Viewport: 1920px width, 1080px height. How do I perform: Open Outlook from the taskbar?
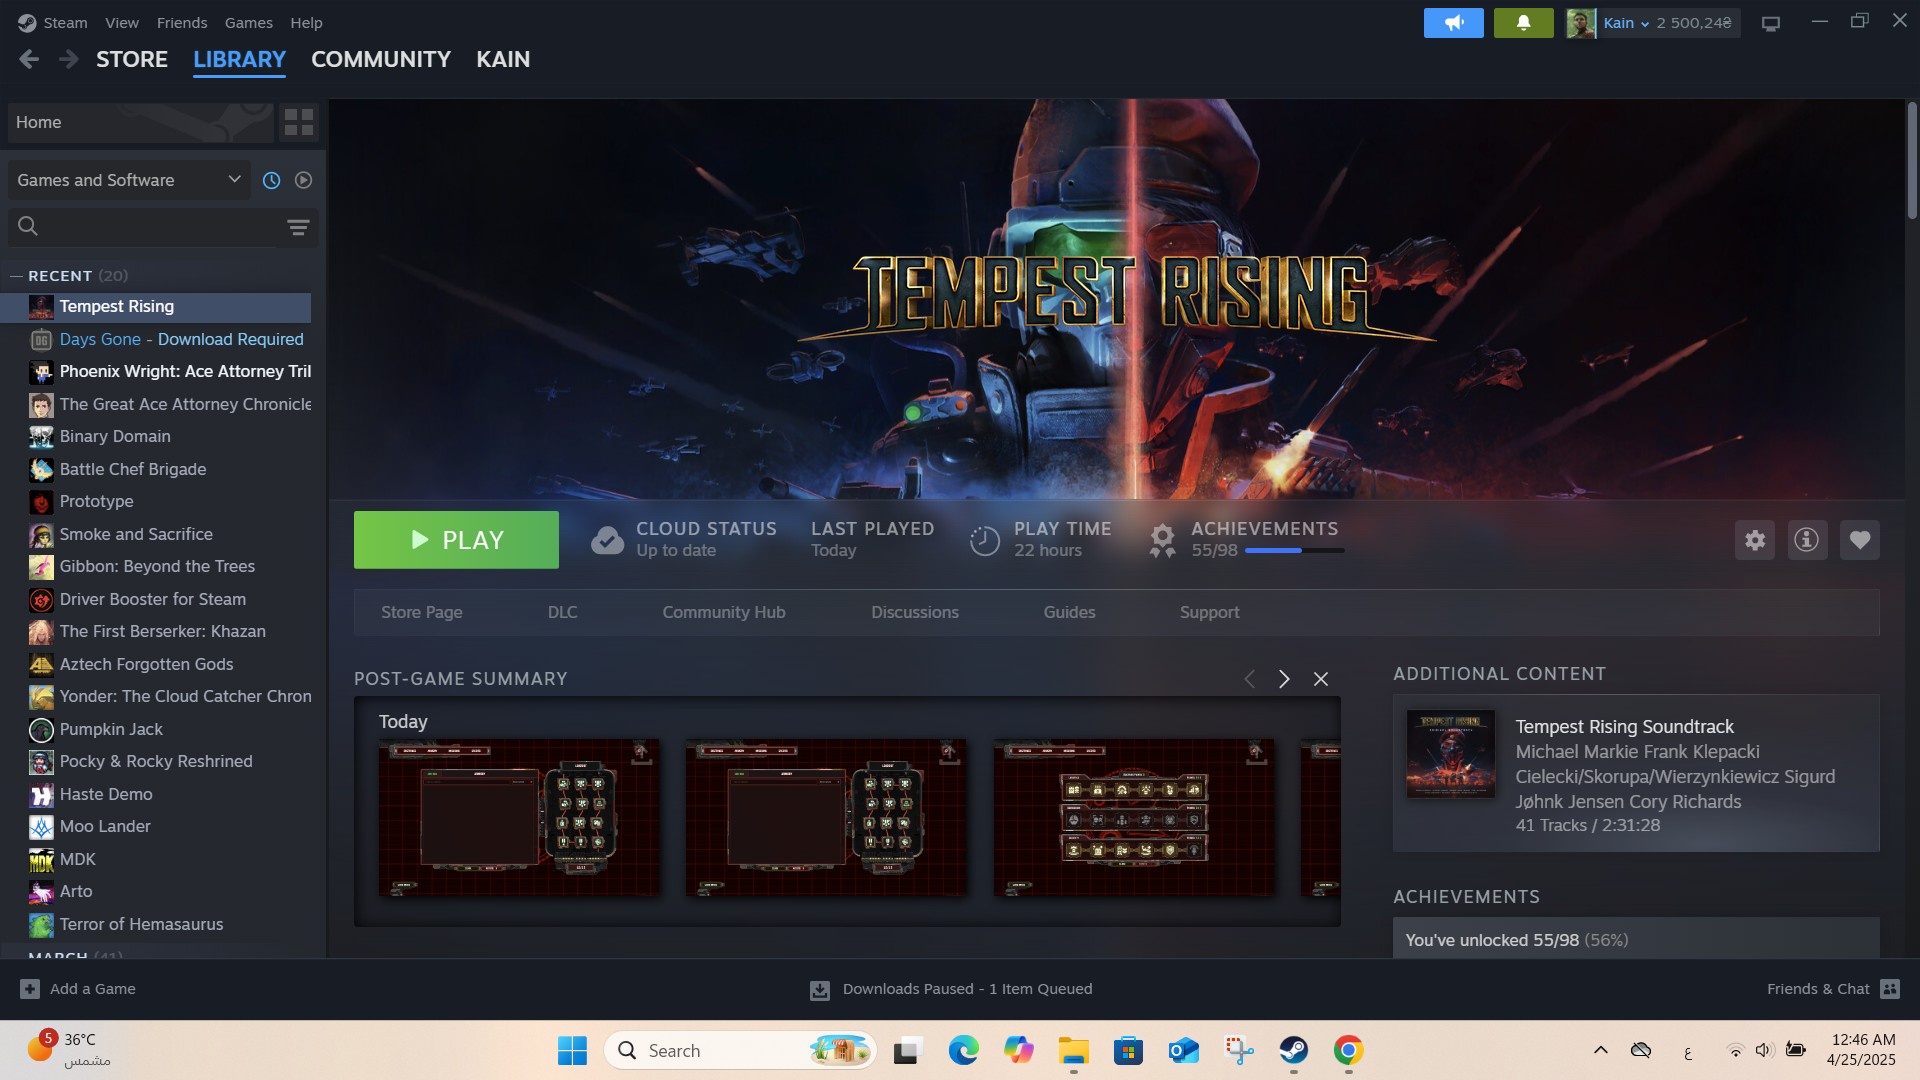pos(1184,1051)
